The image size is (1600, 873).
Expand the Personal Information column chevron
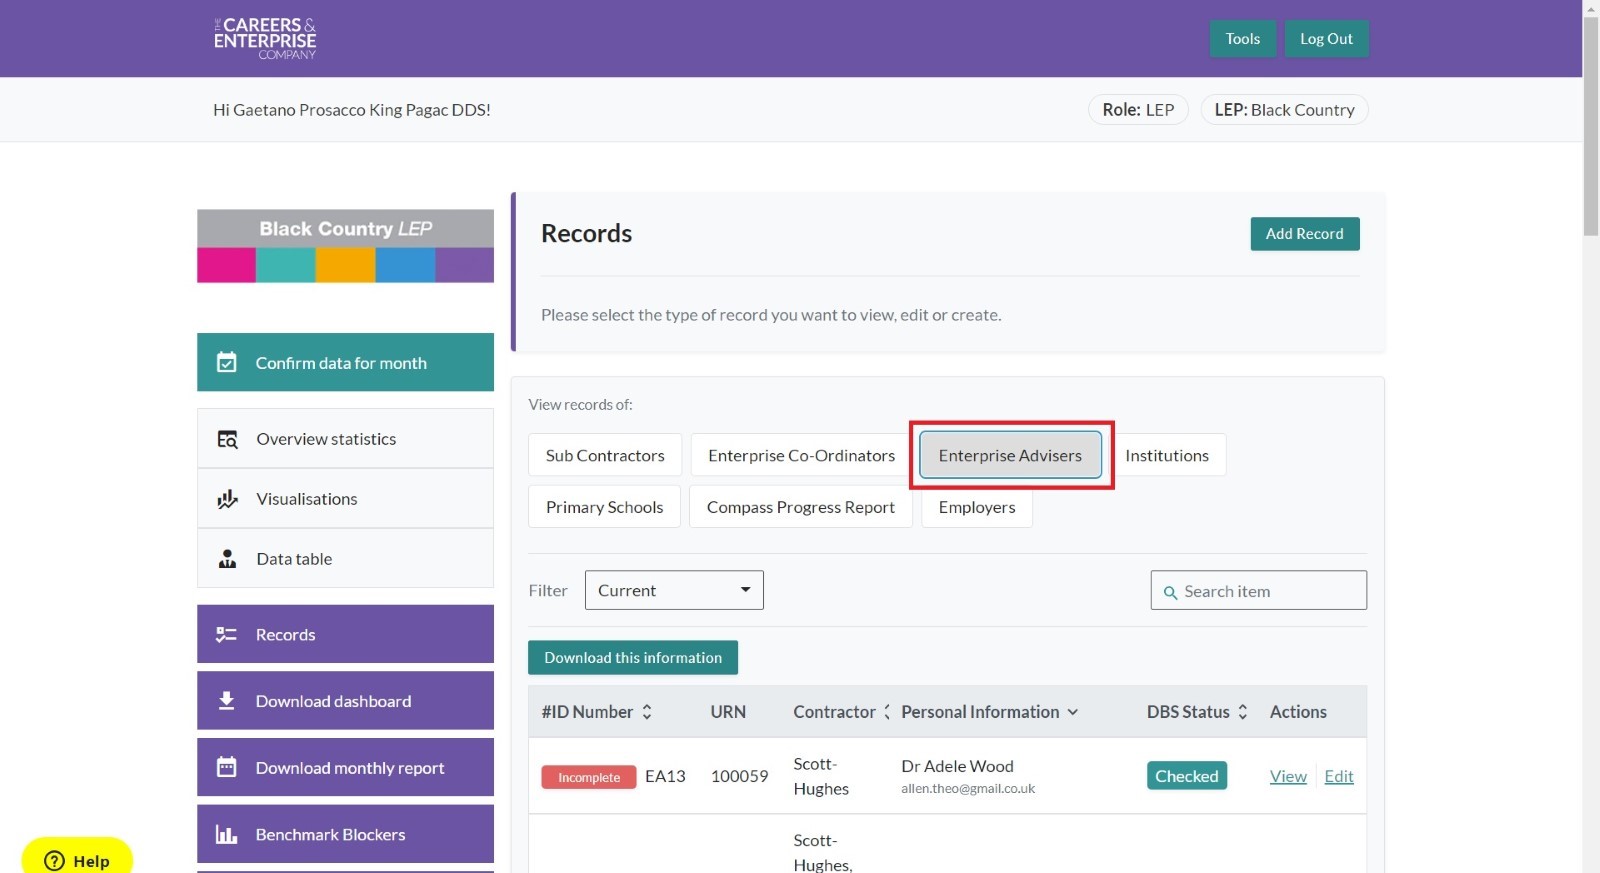point(1073,712)
